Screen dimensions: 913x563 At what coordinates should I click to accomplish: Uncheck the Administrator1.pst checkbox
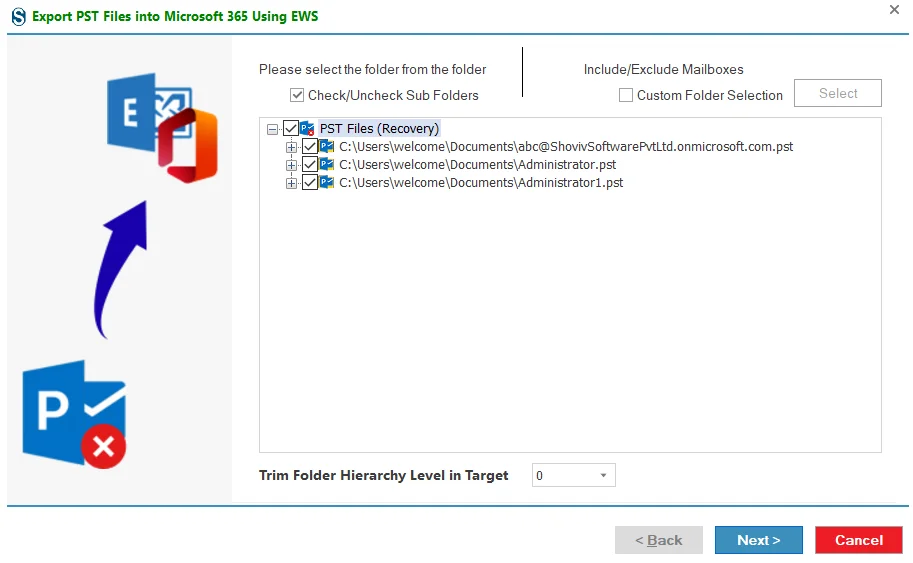310,183
